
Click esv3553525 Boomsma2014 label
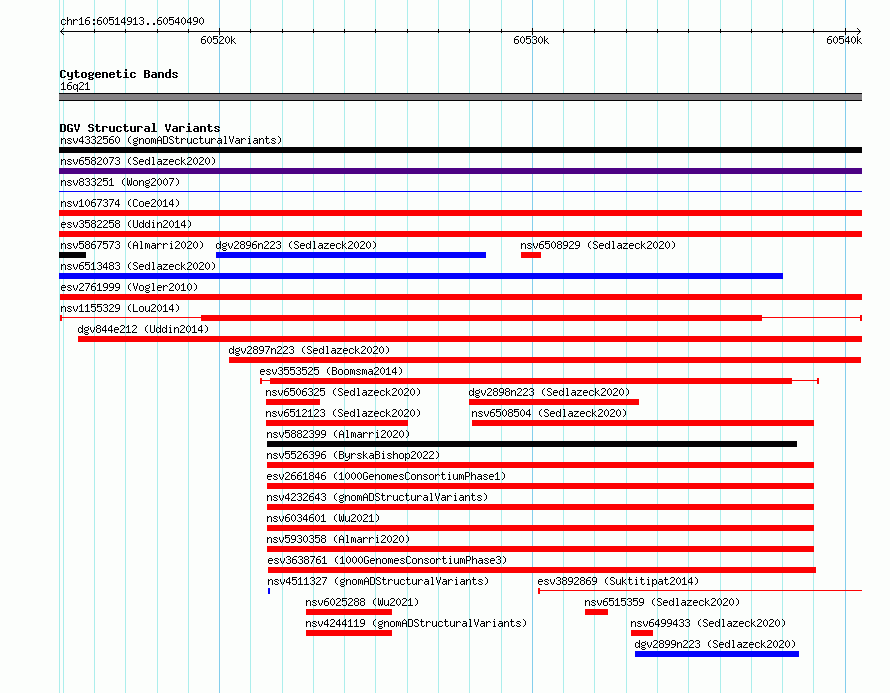pyautogui.click(x=331, y=371)
